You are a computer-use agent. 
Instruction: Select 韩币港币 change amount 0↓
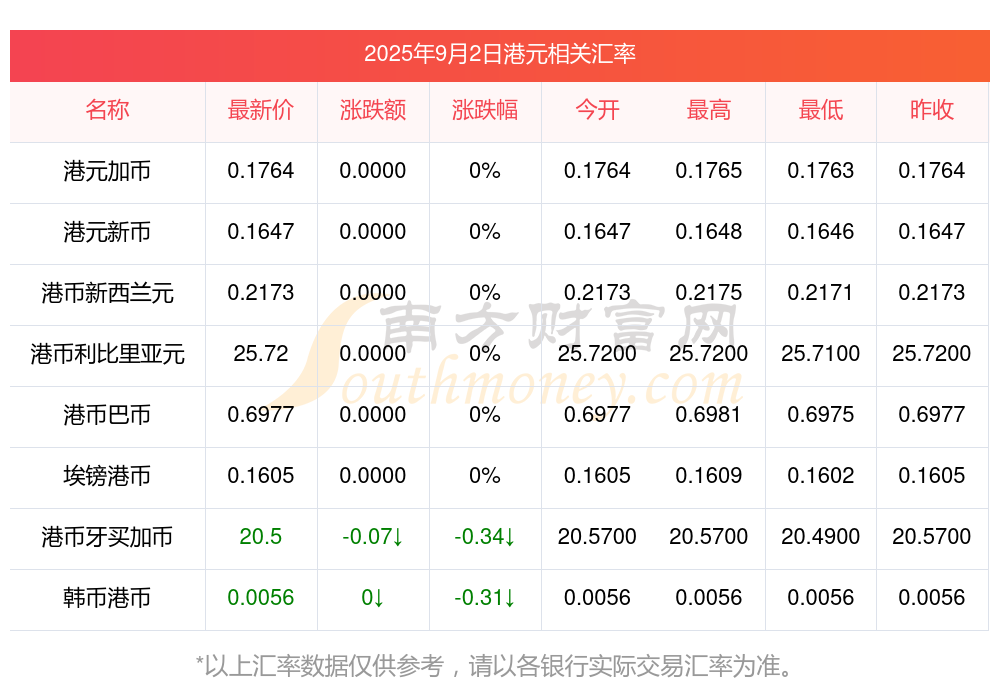373,597
